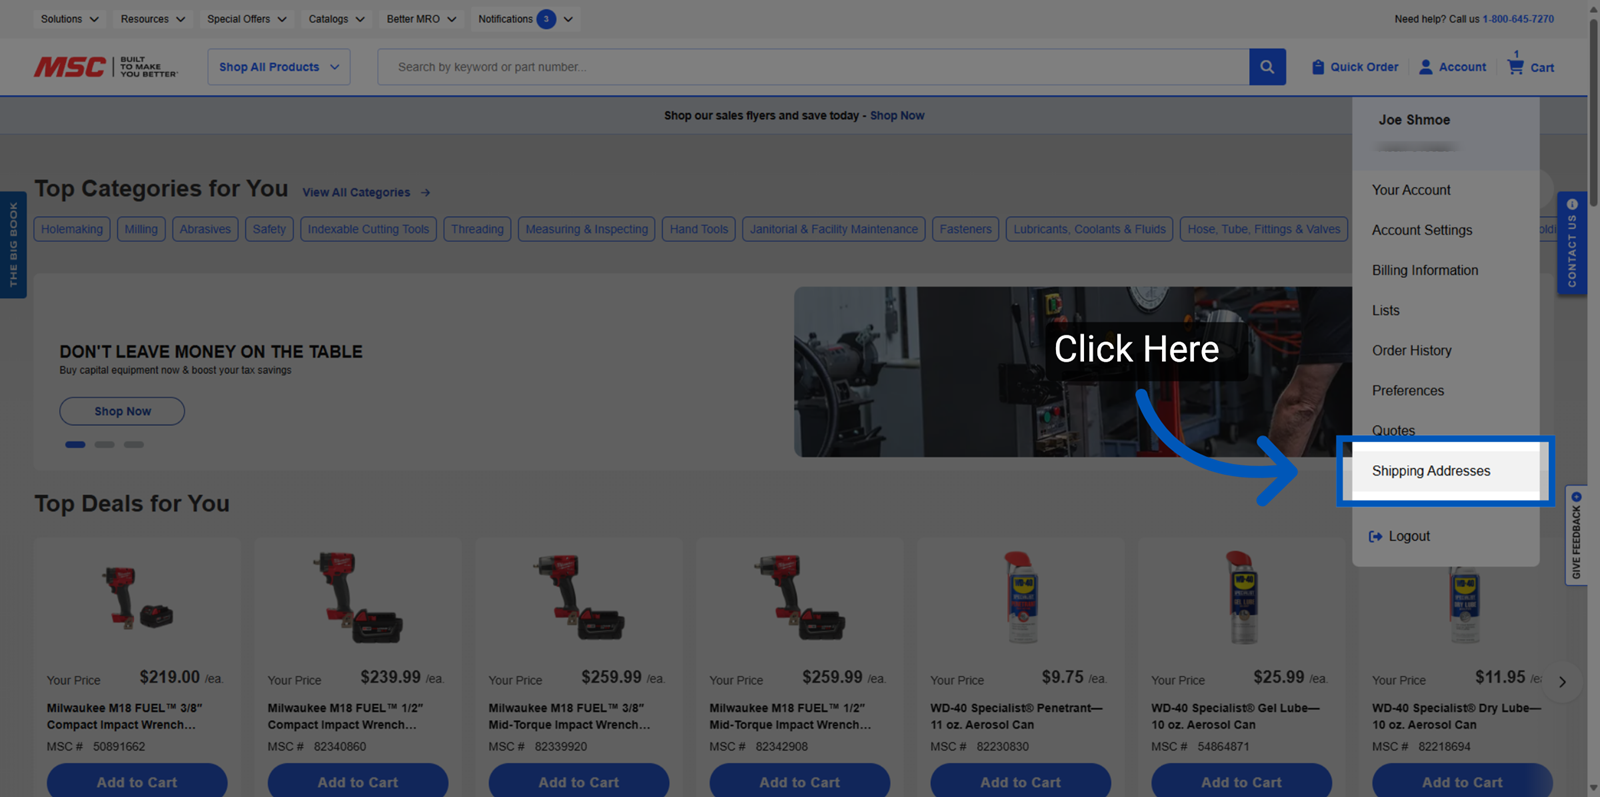Go to second banner slide indicator
The height and width of the screenshot is (797, 1600).
[x=104, y=444]
